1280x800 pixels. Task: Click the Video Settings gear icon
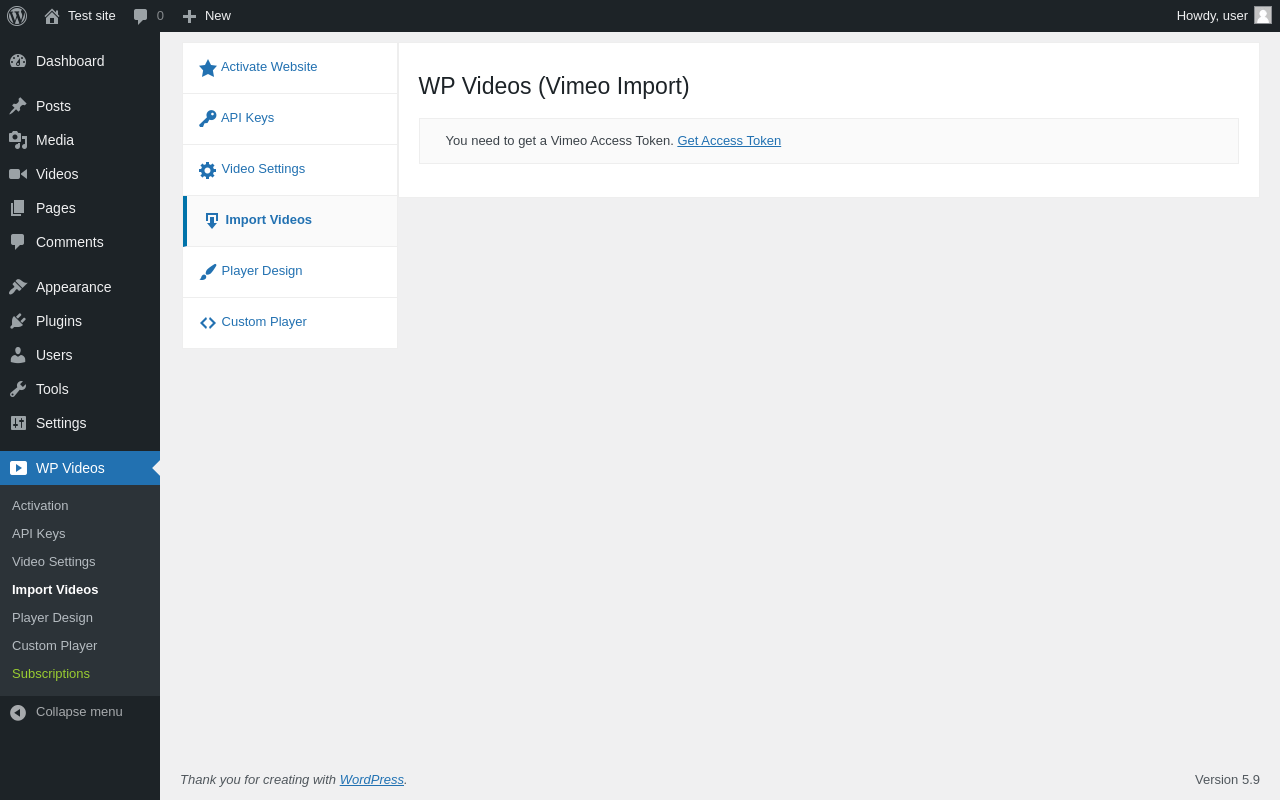coord(208,170)
